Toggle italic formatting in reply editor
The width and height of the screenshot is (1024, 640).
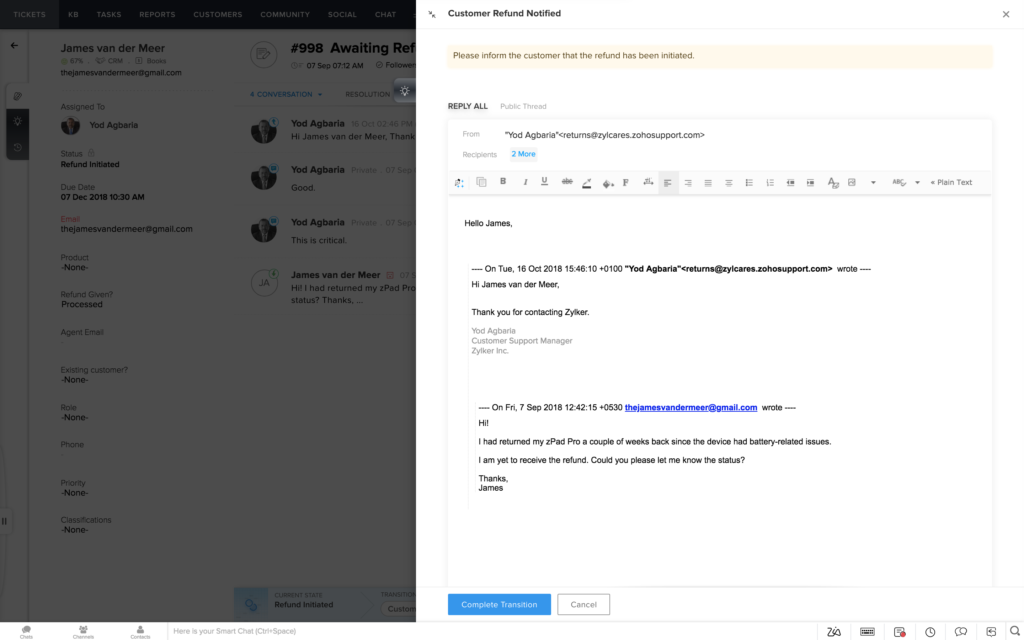(524, 182)
